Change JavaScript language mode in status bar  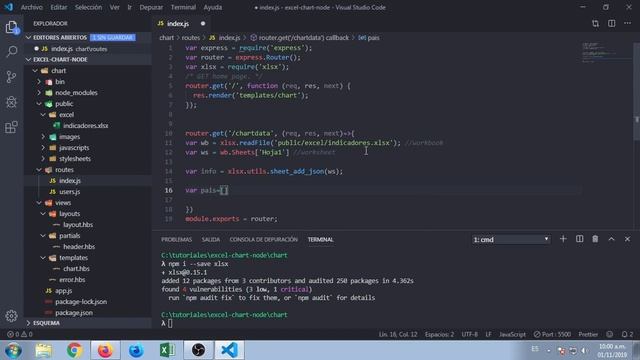coord(513,334)
